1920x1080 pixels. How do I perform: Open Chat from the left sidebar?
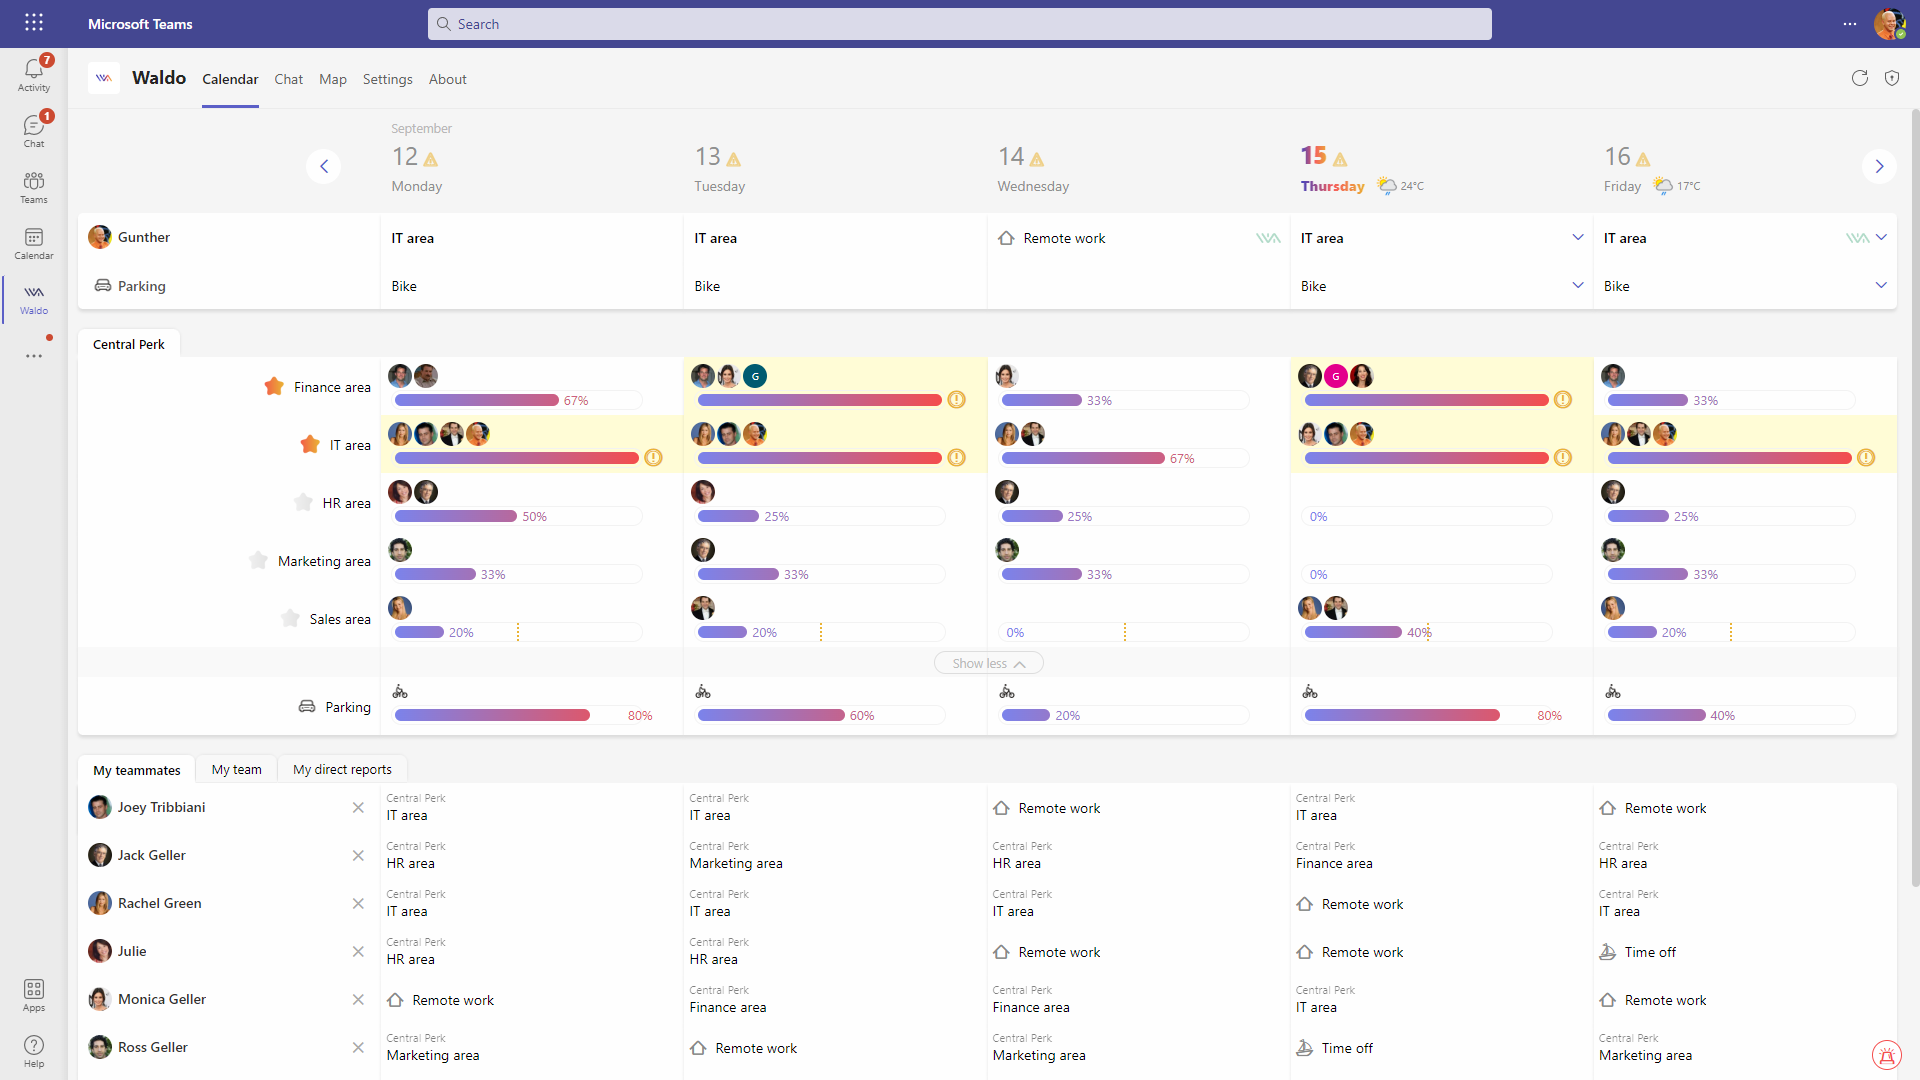(33, 128)
